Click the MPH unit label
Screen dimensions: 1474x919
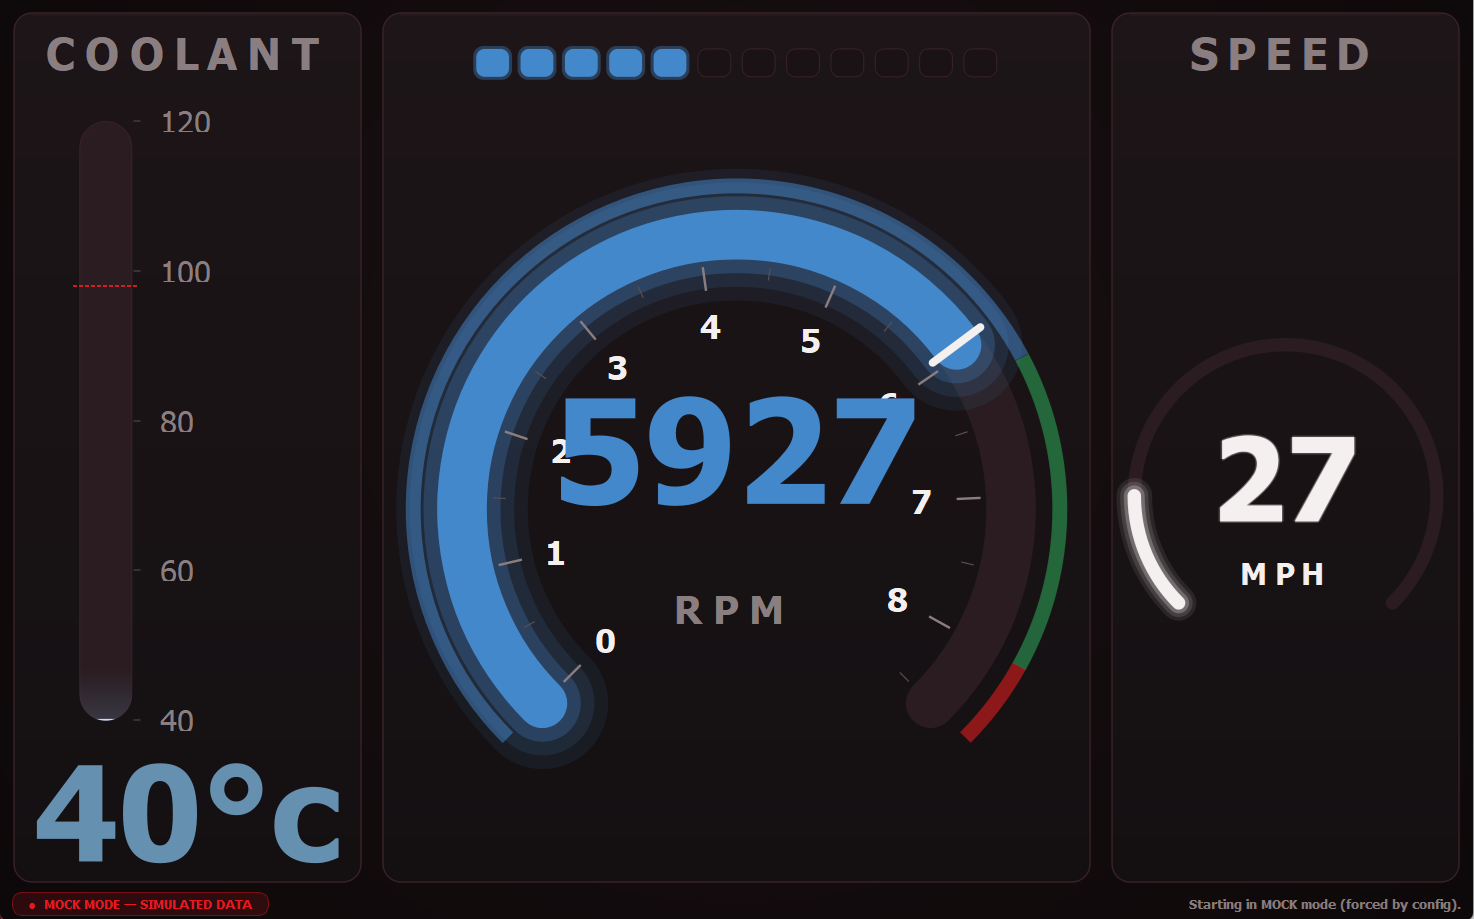coord(1283,574)
